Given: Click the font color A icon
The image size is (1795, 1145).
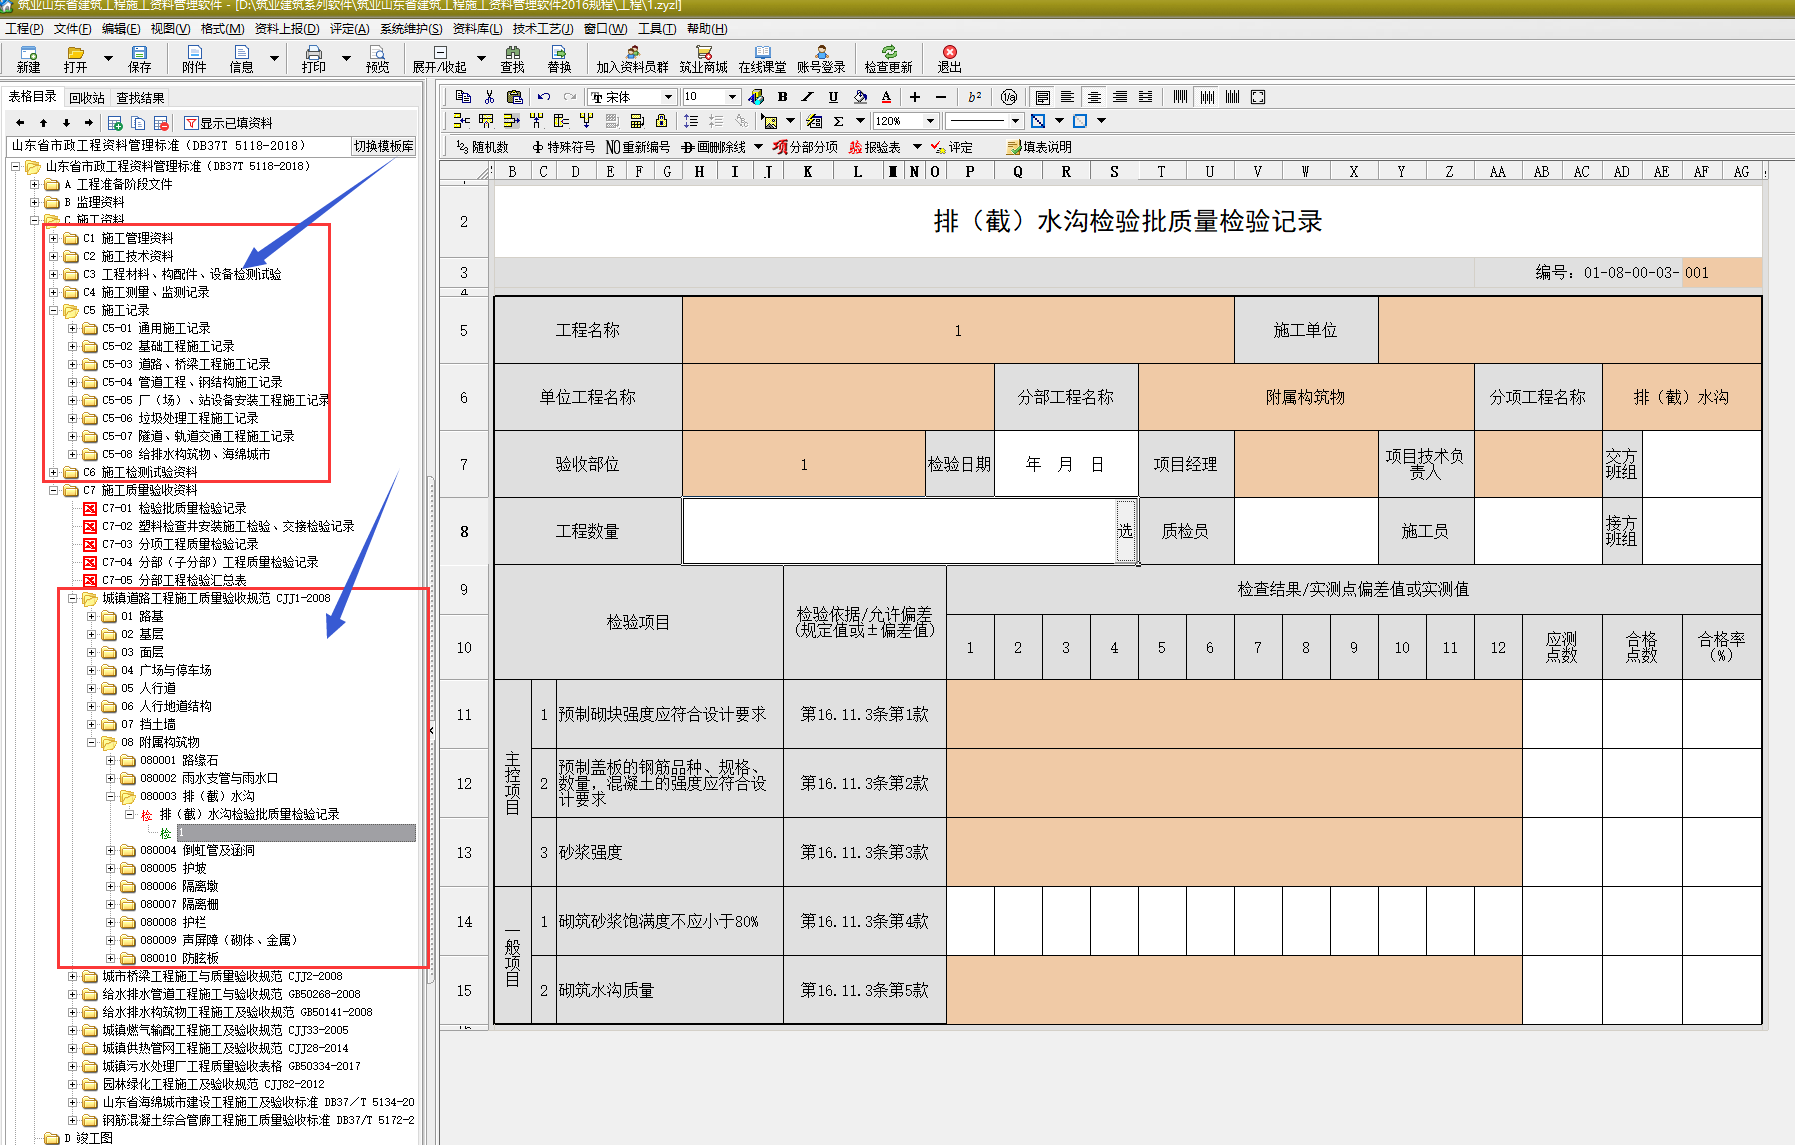Looking at the screenshot, I should (886, 97).
